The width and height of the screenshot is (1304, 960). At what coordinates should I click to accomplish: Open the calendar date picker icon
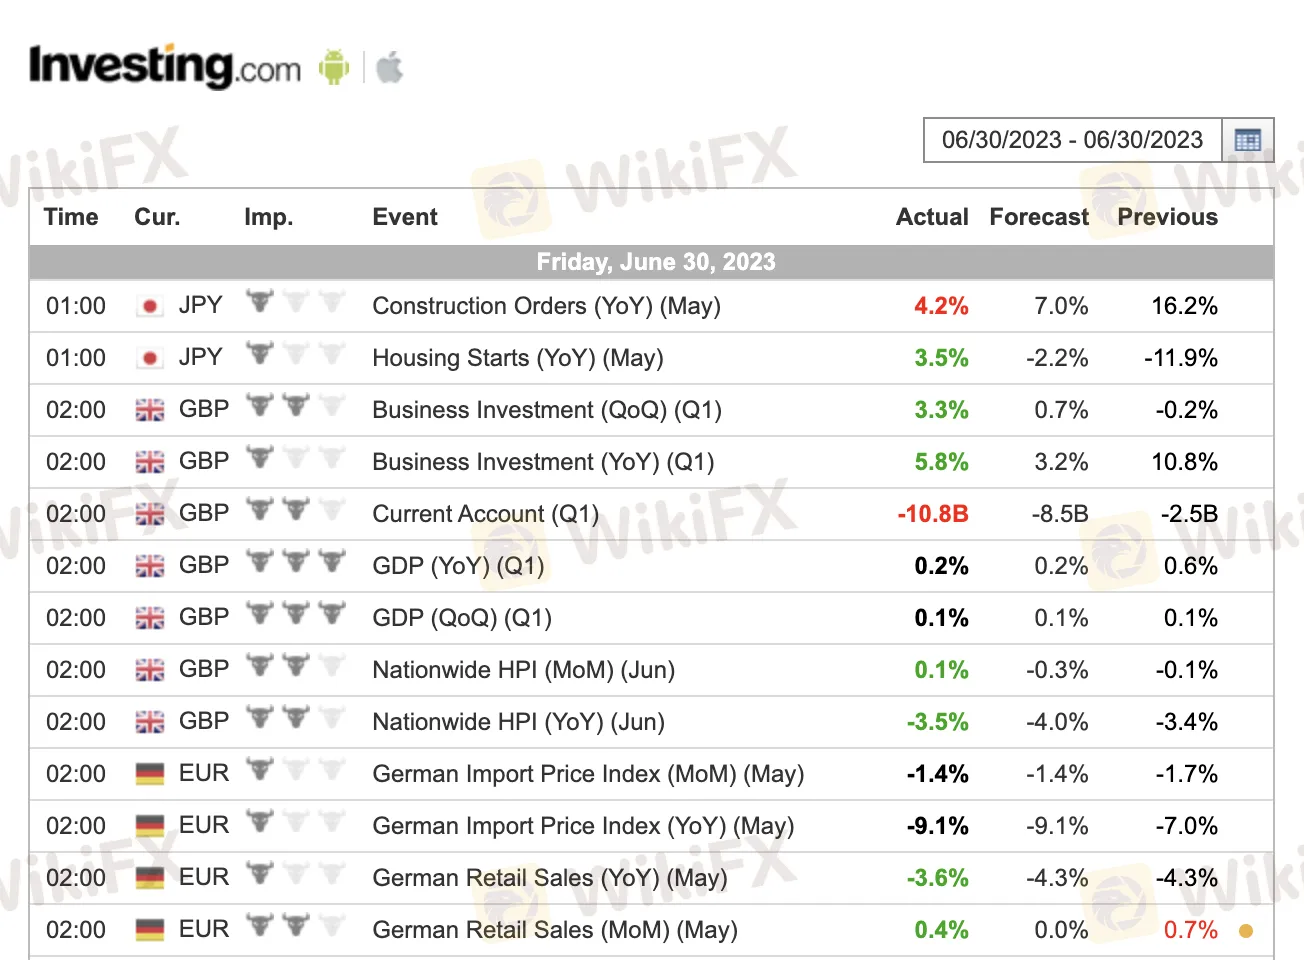click(1247, 140)
